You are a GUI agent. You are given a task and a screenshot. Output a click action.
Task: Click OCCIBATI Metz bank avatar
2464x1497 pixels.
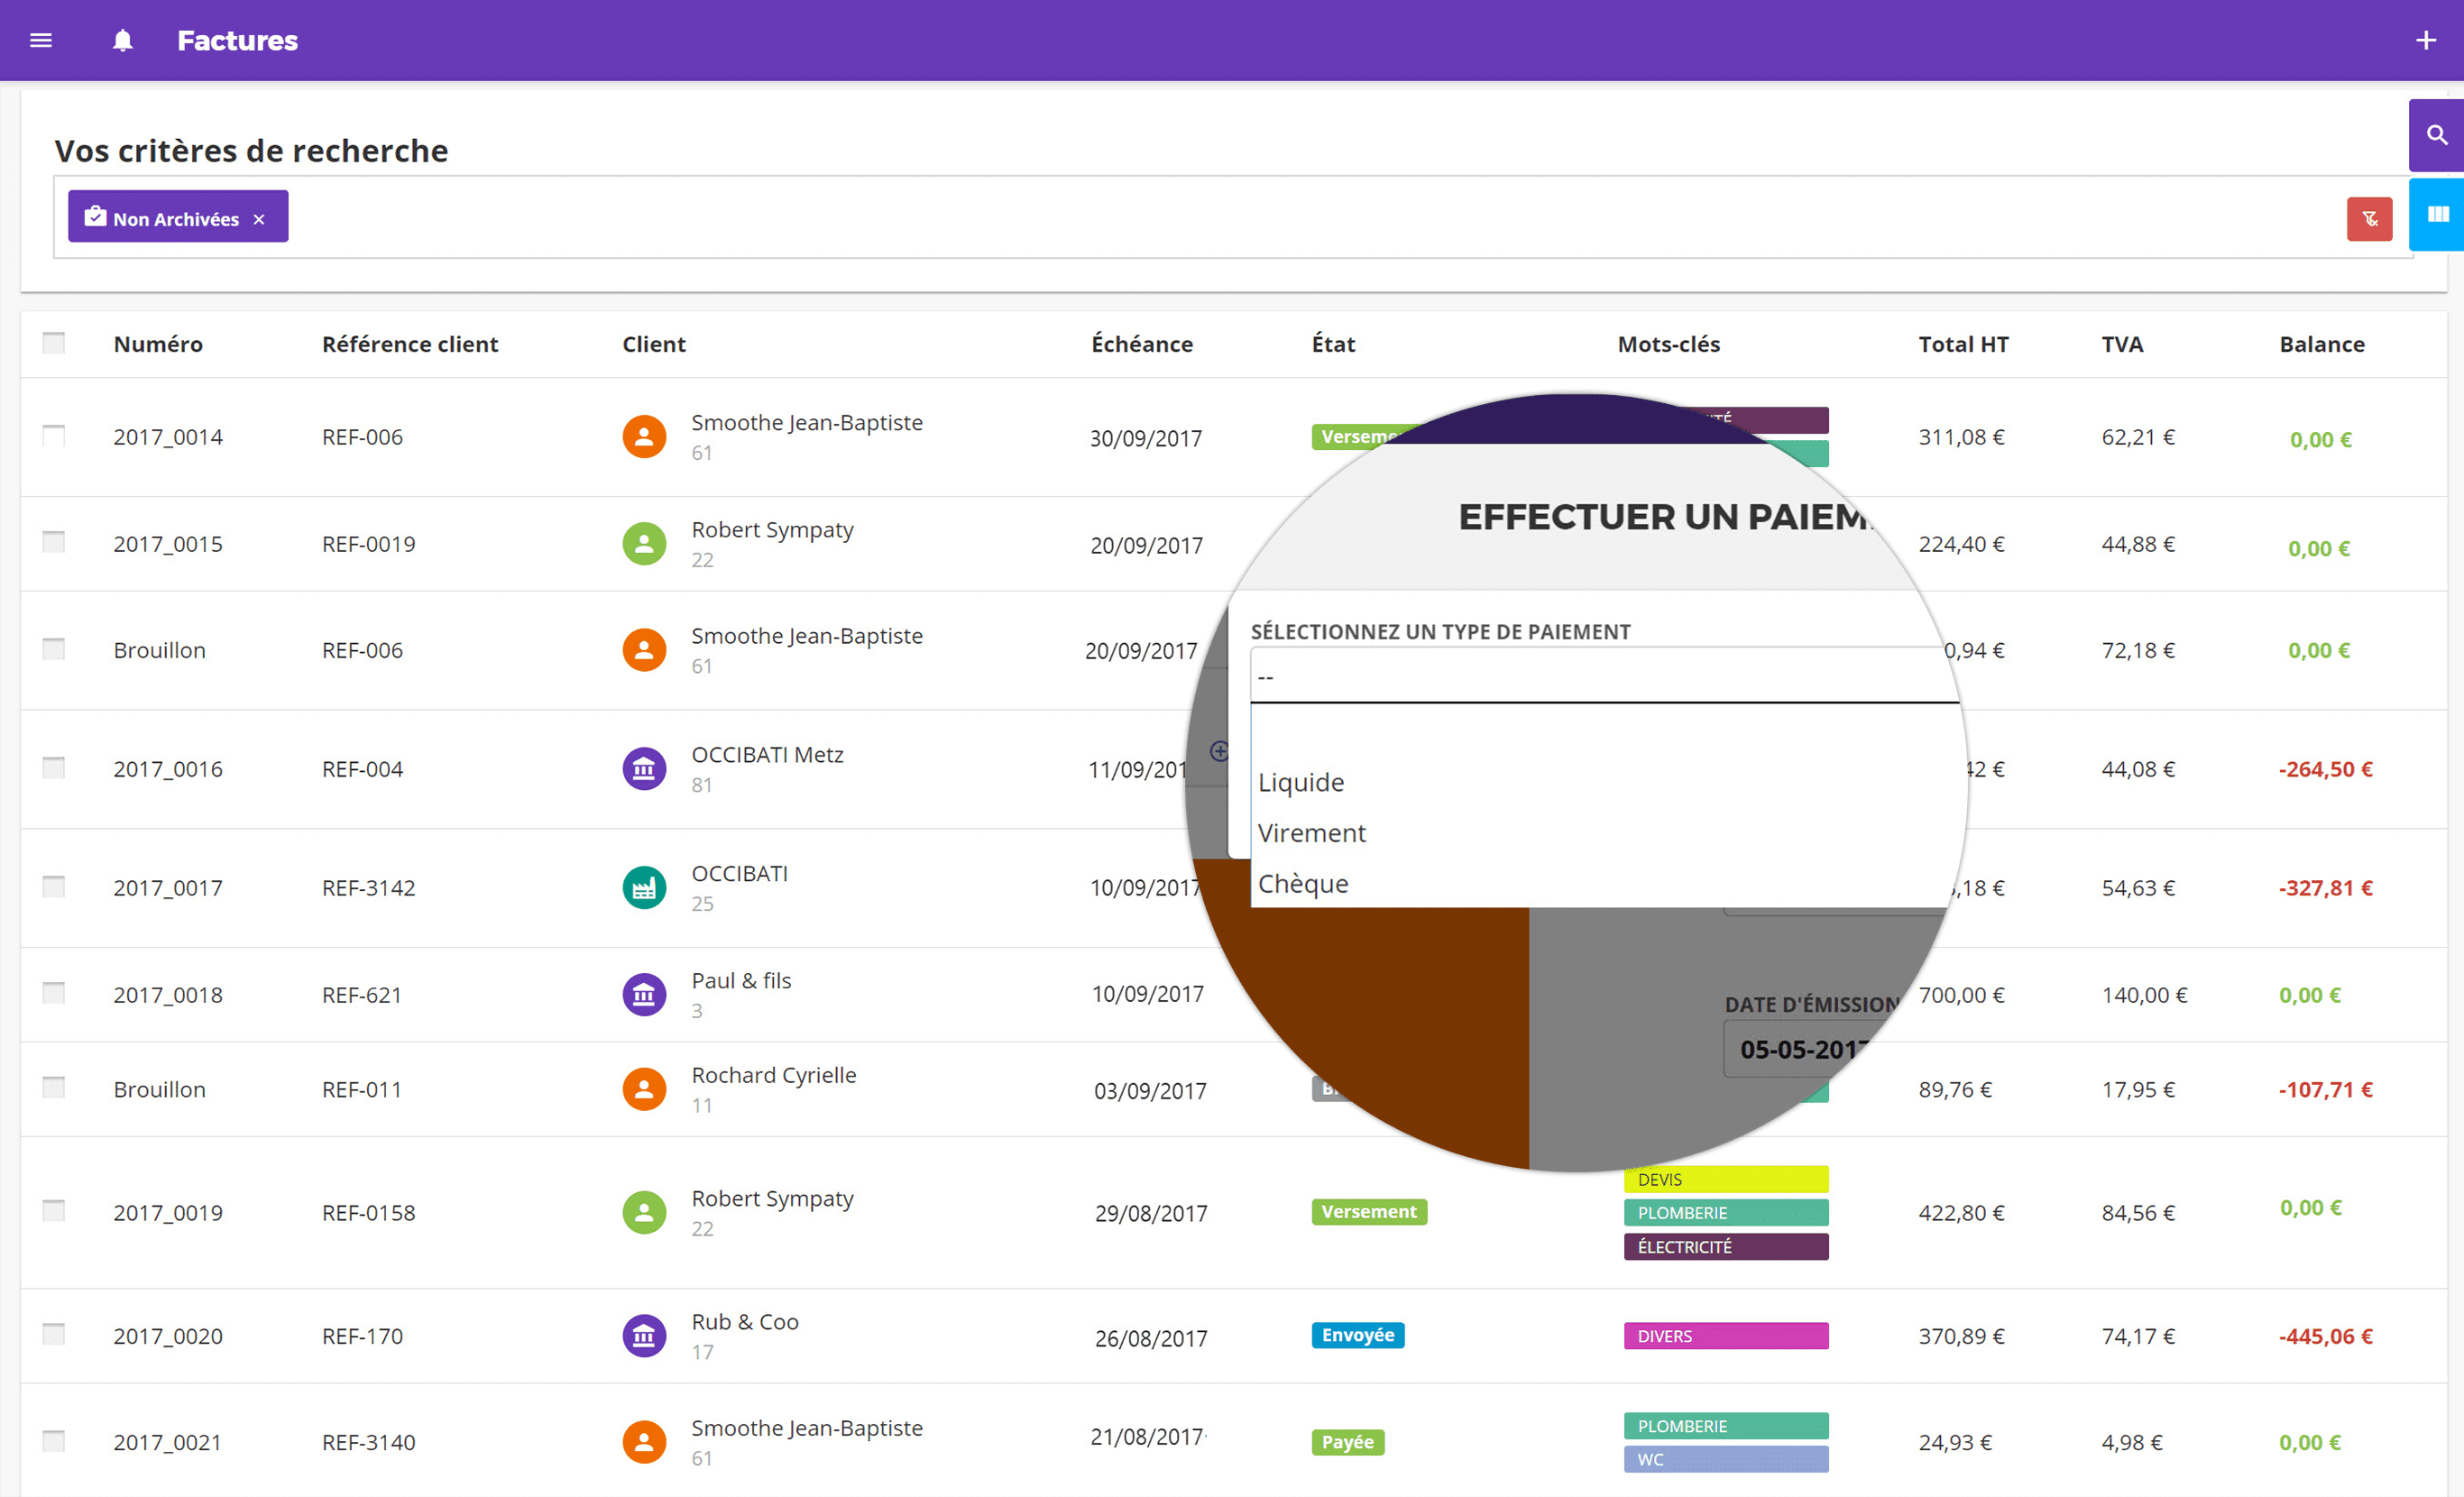[x=644, y=769]
